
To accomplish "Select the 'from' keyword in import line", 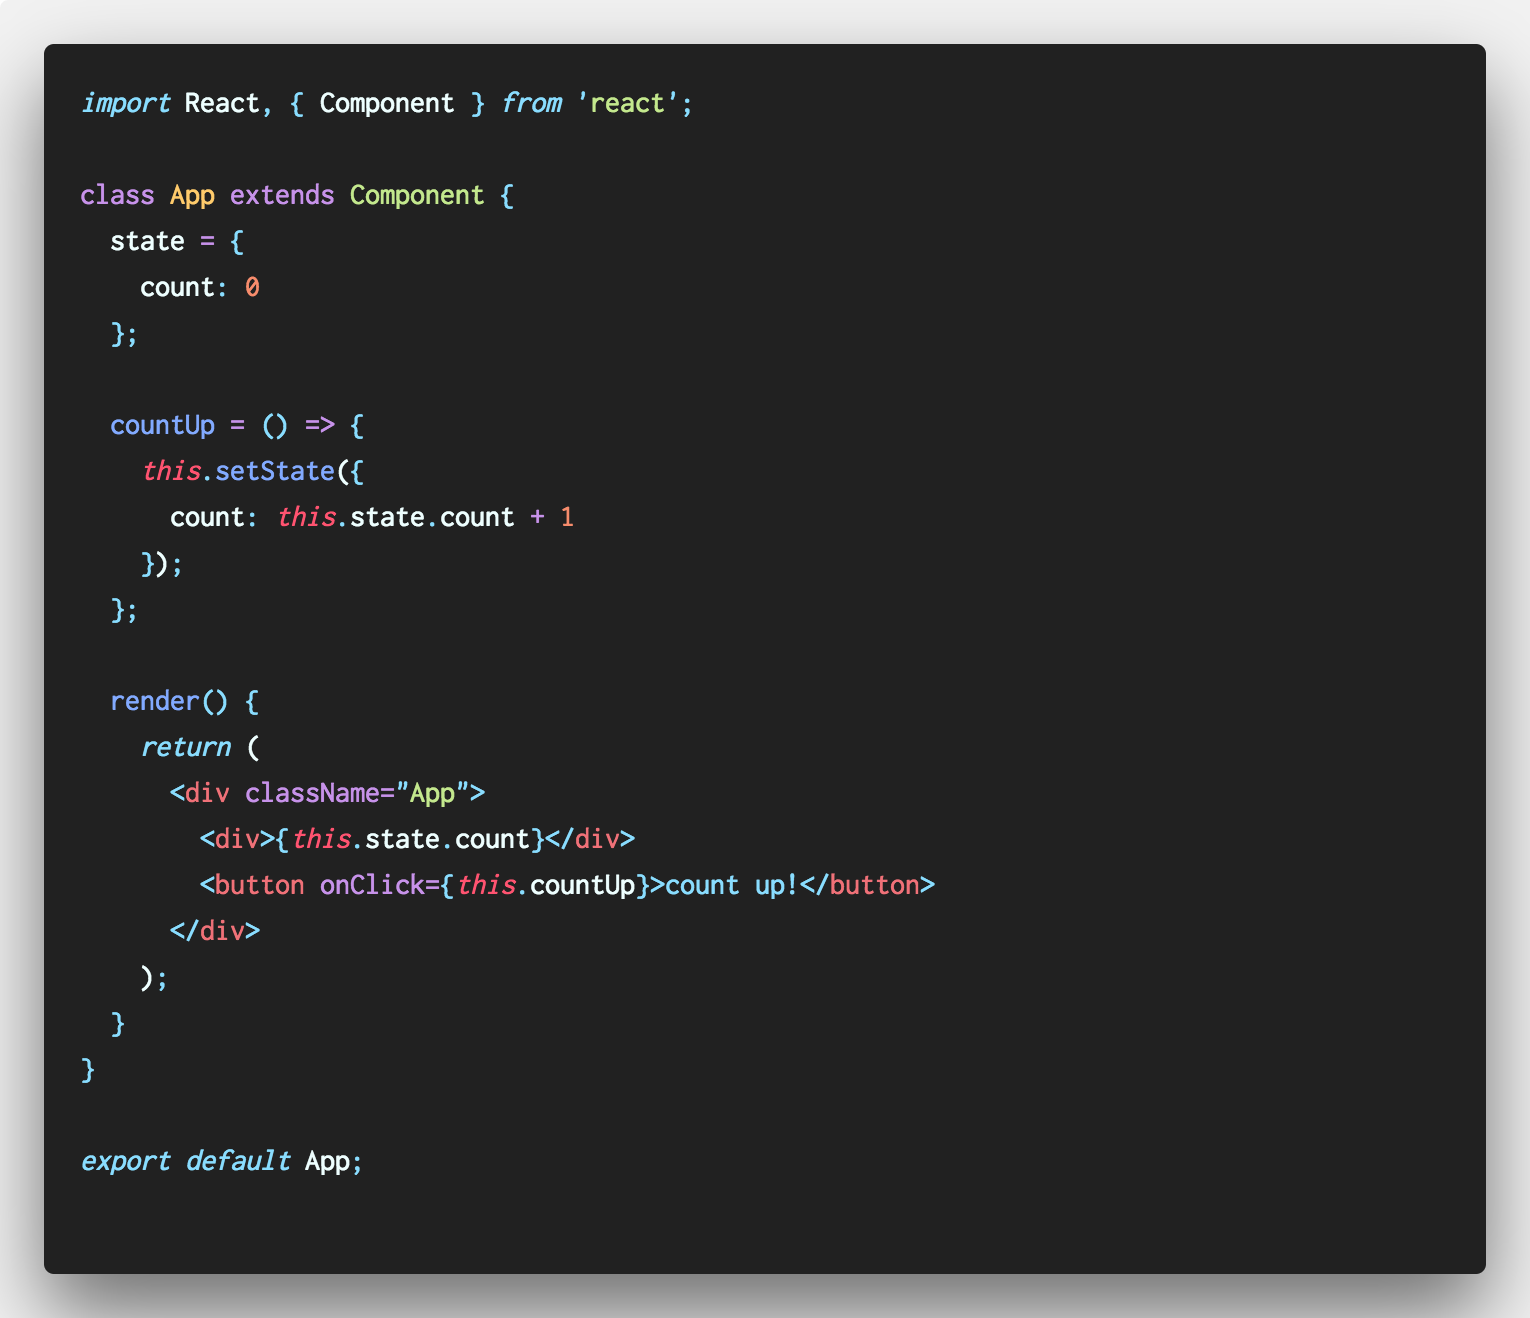I will (x=532, y=103).
